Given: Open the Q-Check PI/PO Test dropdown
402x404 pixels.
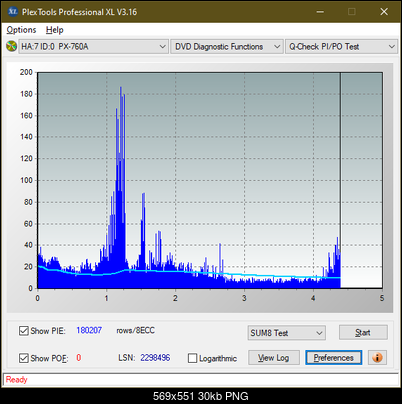Looking at the screenshot, I should (341, 47).
